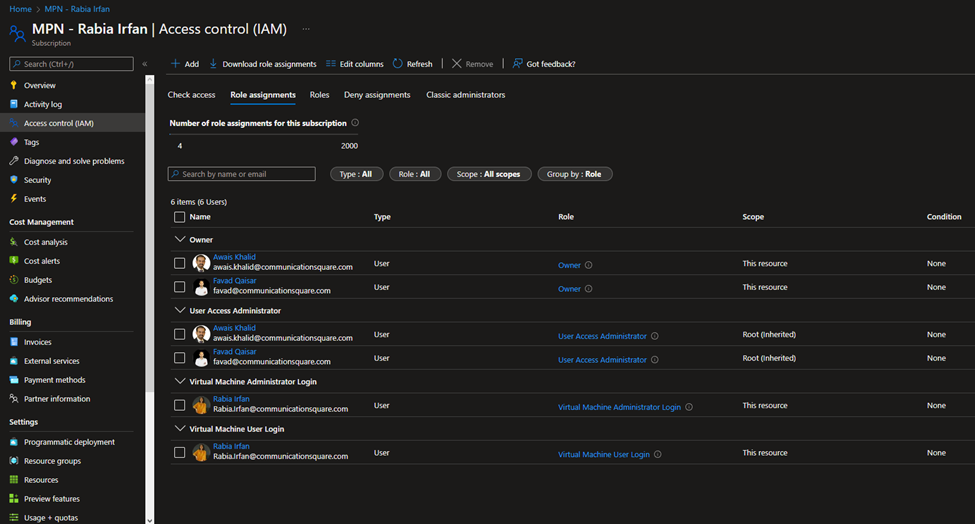Click Got feedback?
975x524 pixels.
543,64
